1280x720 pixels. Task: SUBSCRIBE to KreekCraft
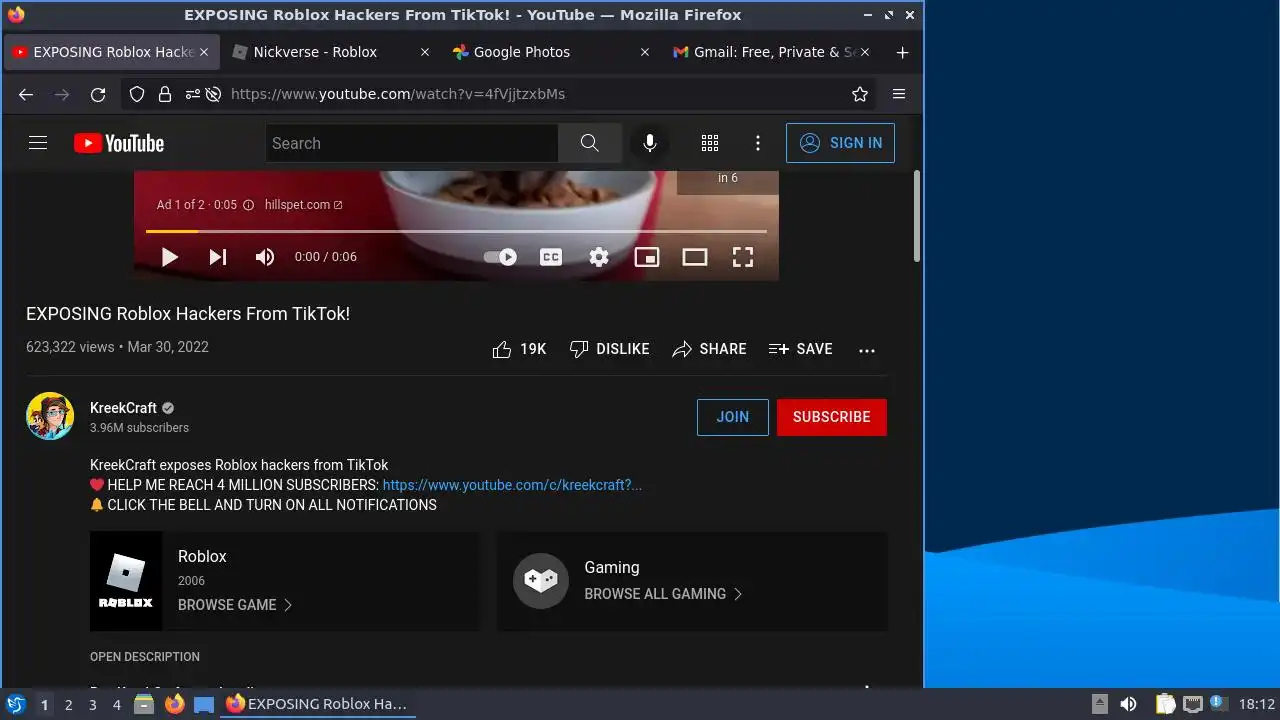(x=832, y=417)
